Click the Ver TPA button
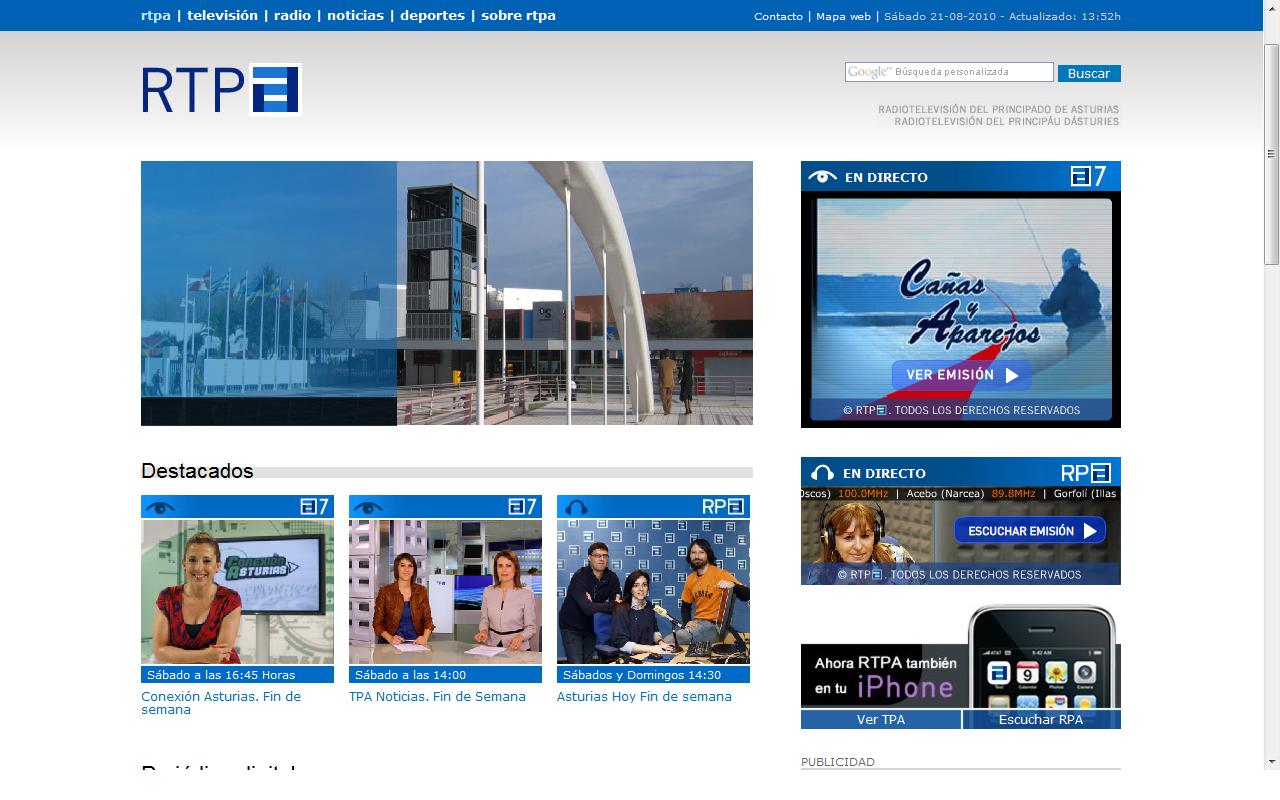Viewport: 1280px width, 800px height. tap(880, 720)
